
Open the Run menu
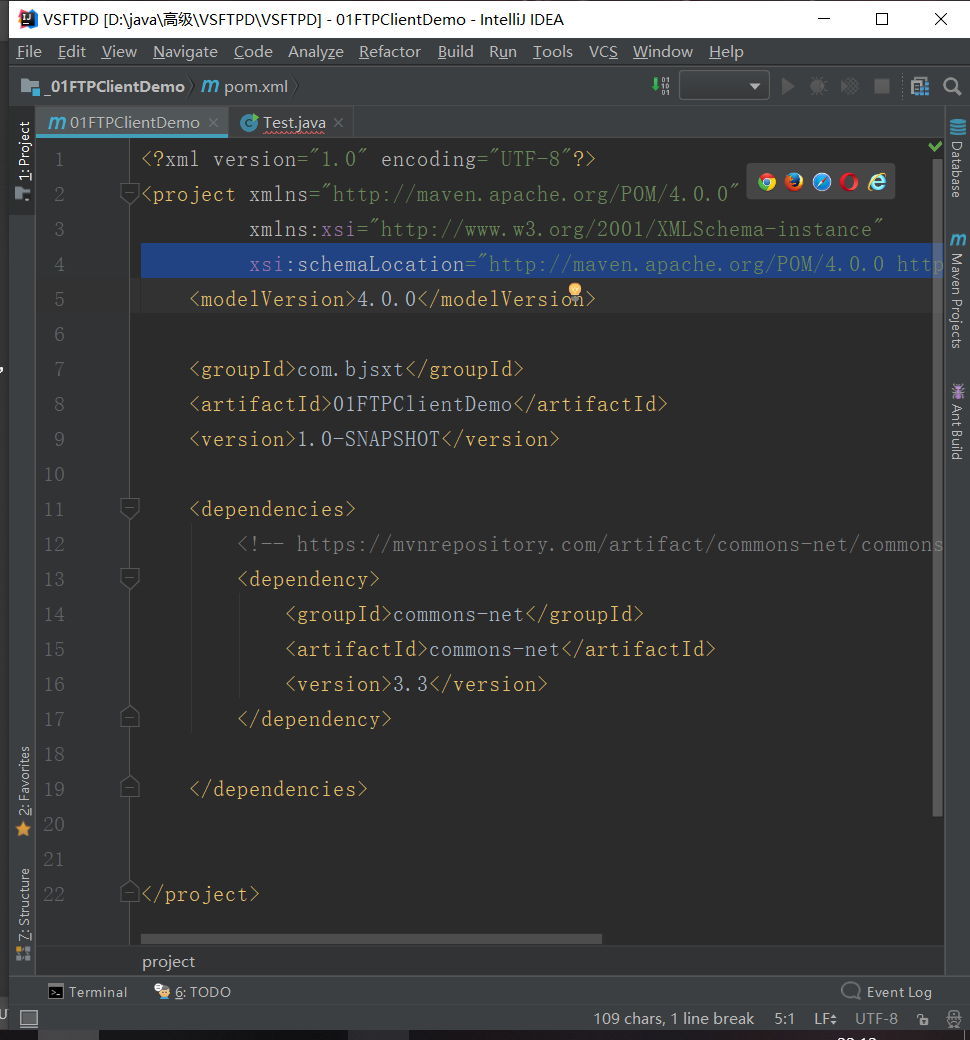click(503, 52)
